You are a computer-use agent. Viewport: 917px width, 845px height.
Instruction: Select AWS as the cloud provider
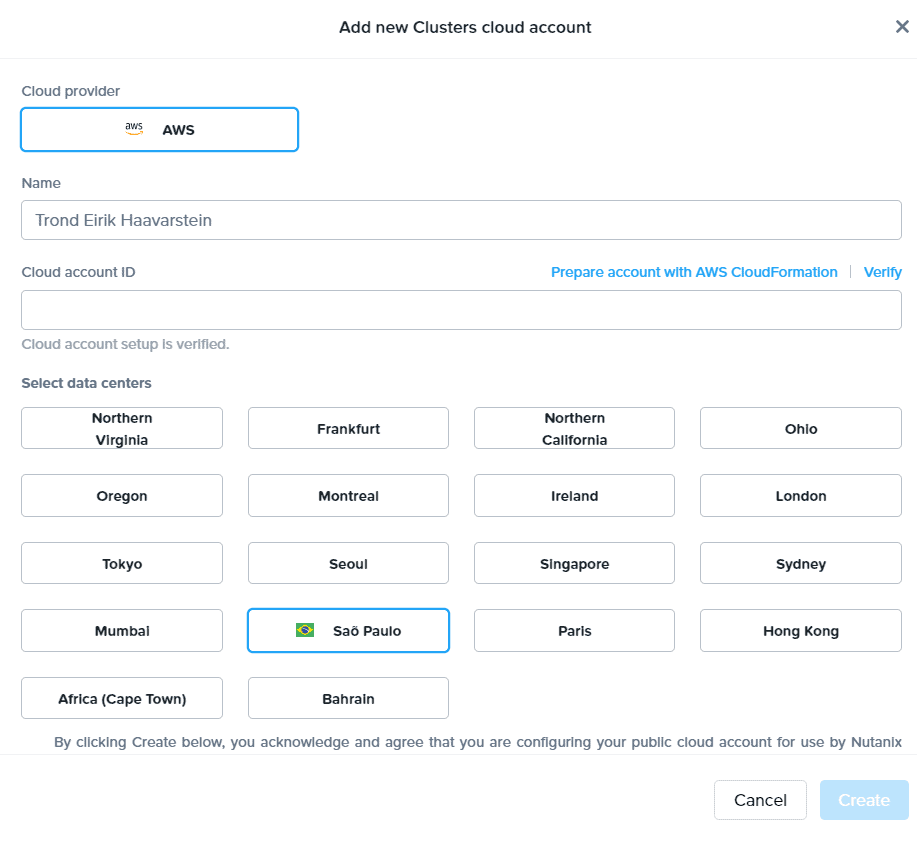160,129
